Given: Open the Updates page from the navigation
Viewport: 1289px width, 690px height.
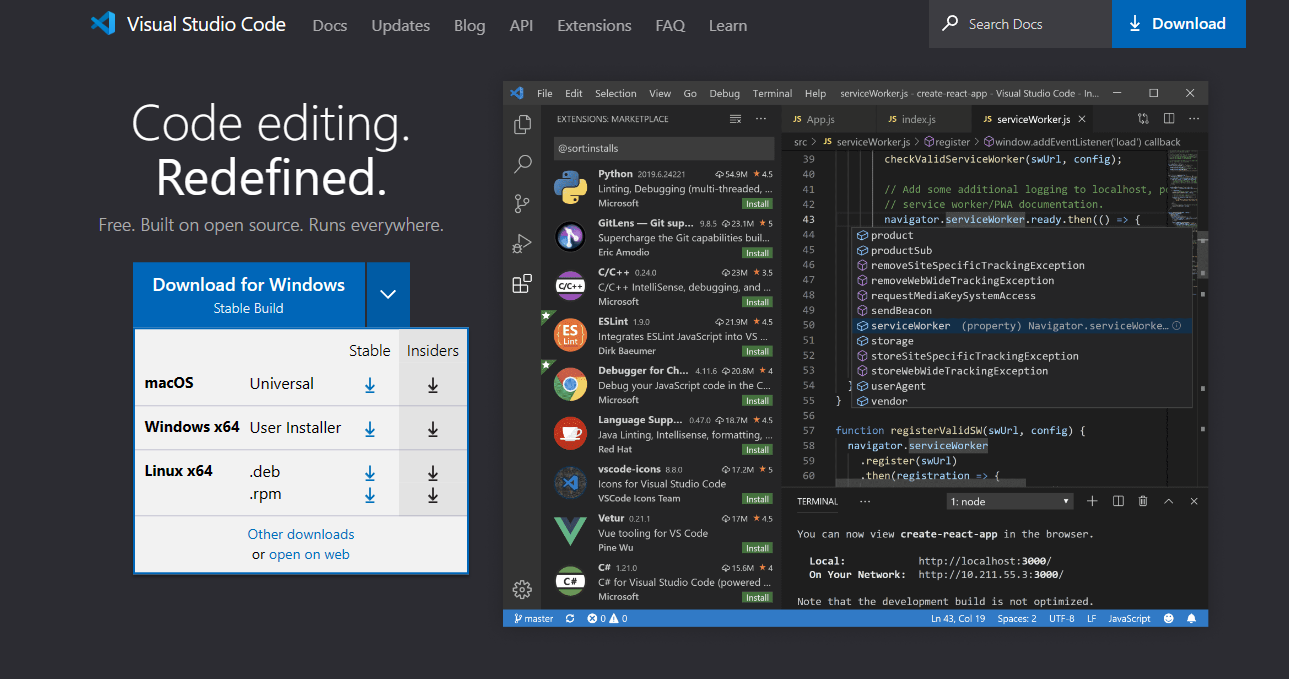Looking at the screenshot, I should tap(400, 26).
